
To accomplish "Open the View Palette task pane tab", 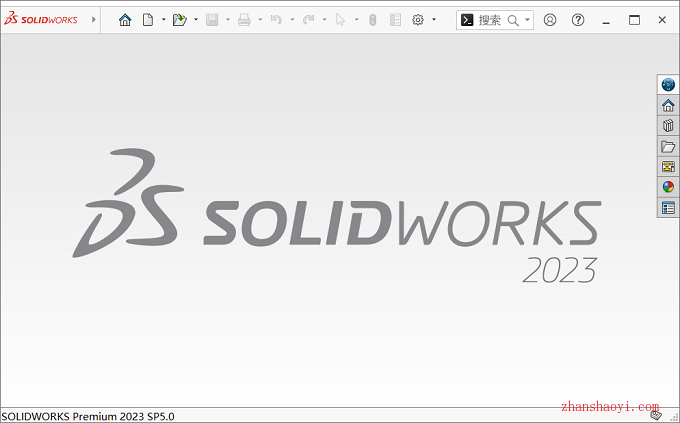I will pos(668,167).
